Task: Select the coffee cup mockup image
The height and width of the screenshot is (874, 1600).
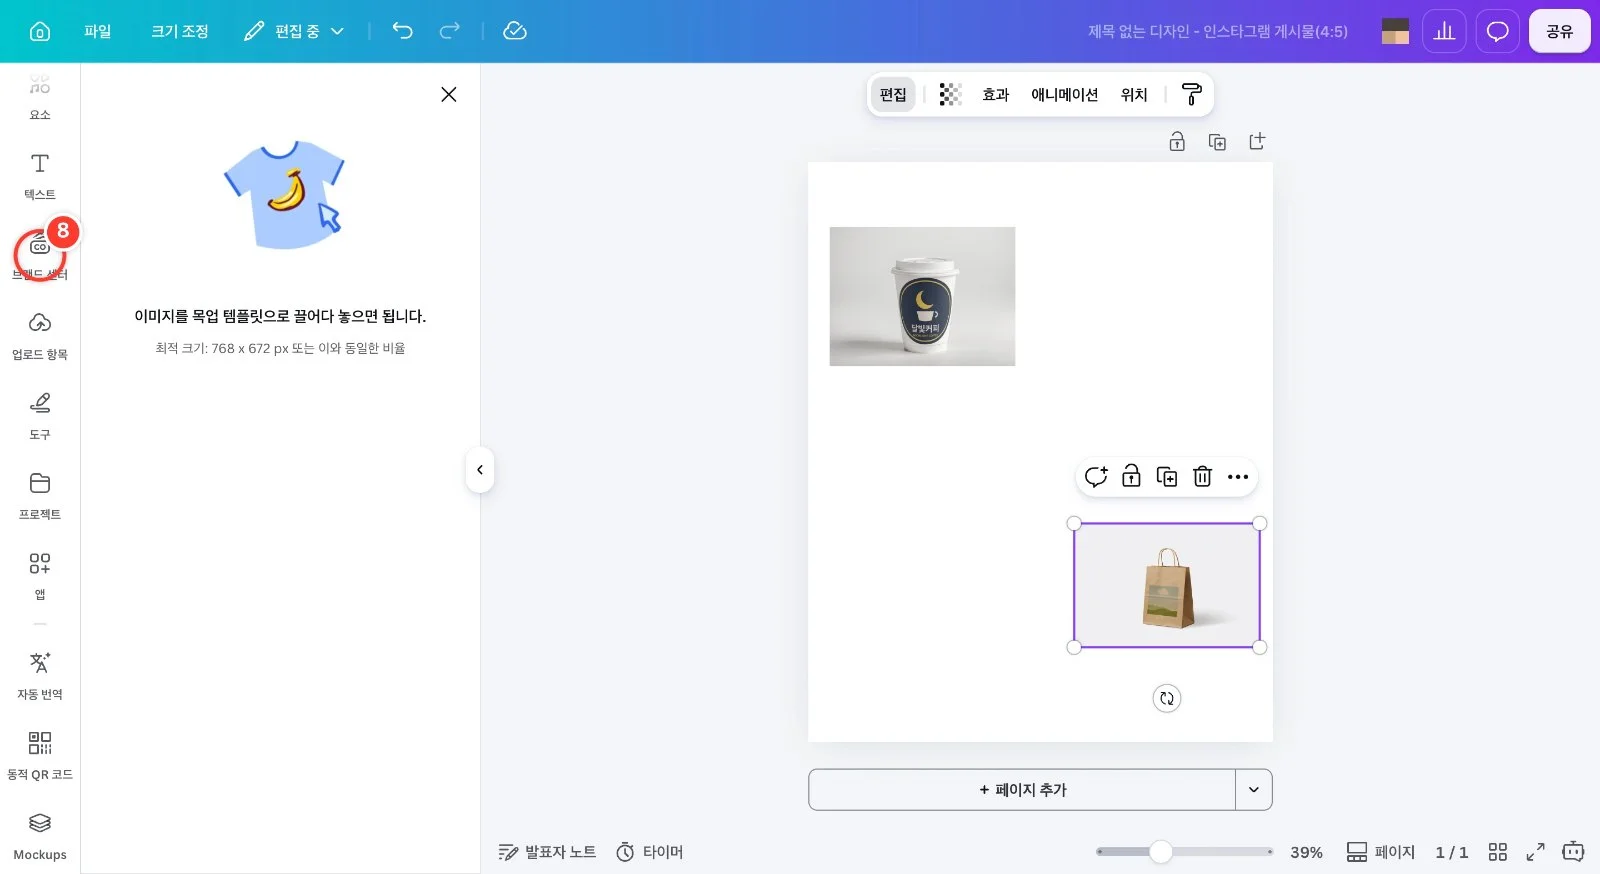Action: tap(922, 296)
